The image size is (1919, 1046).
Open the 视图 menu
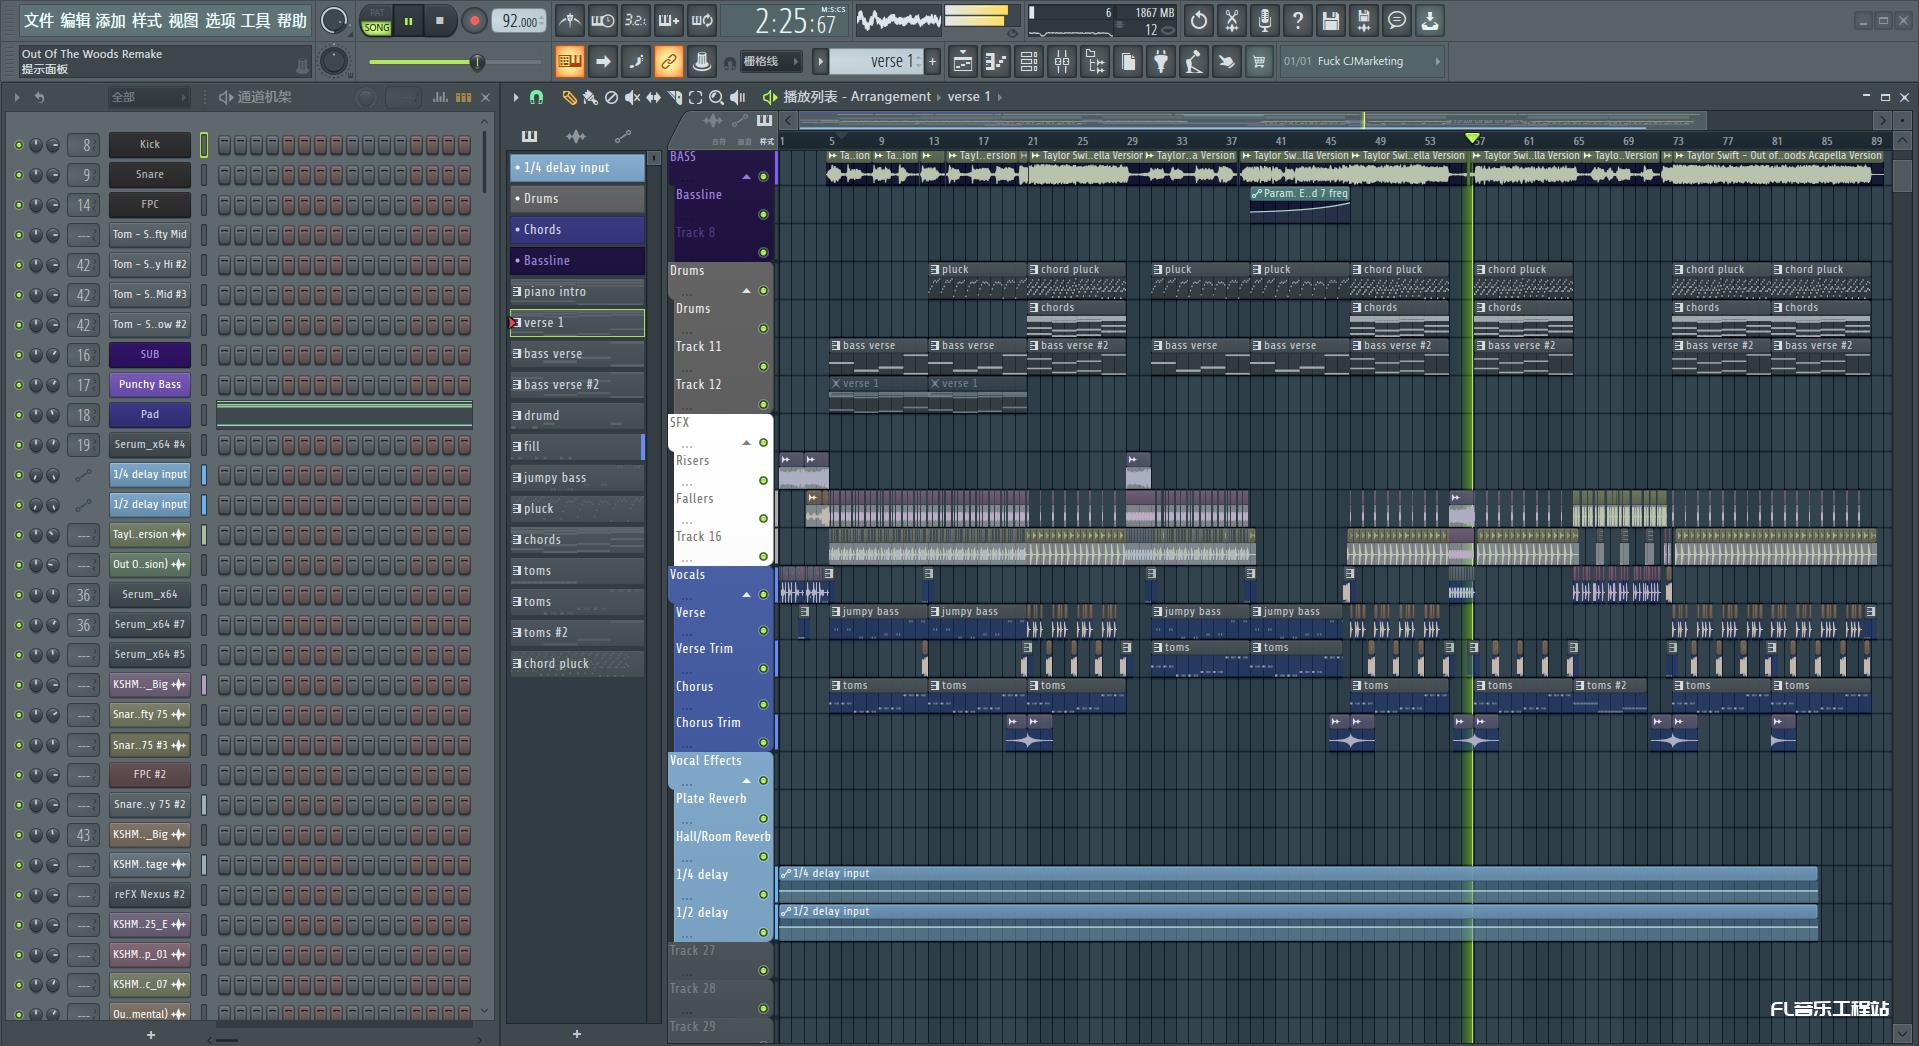[x=183, y=20]
